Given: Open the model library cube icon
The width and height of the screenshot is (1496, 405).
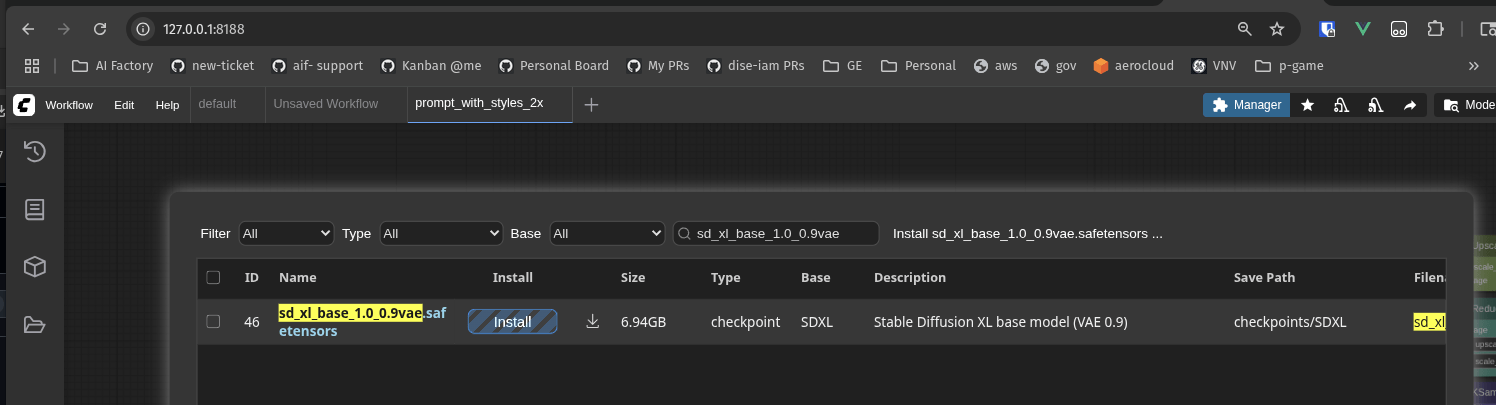Looking at the screenshot, I should (x=35, y=267).
